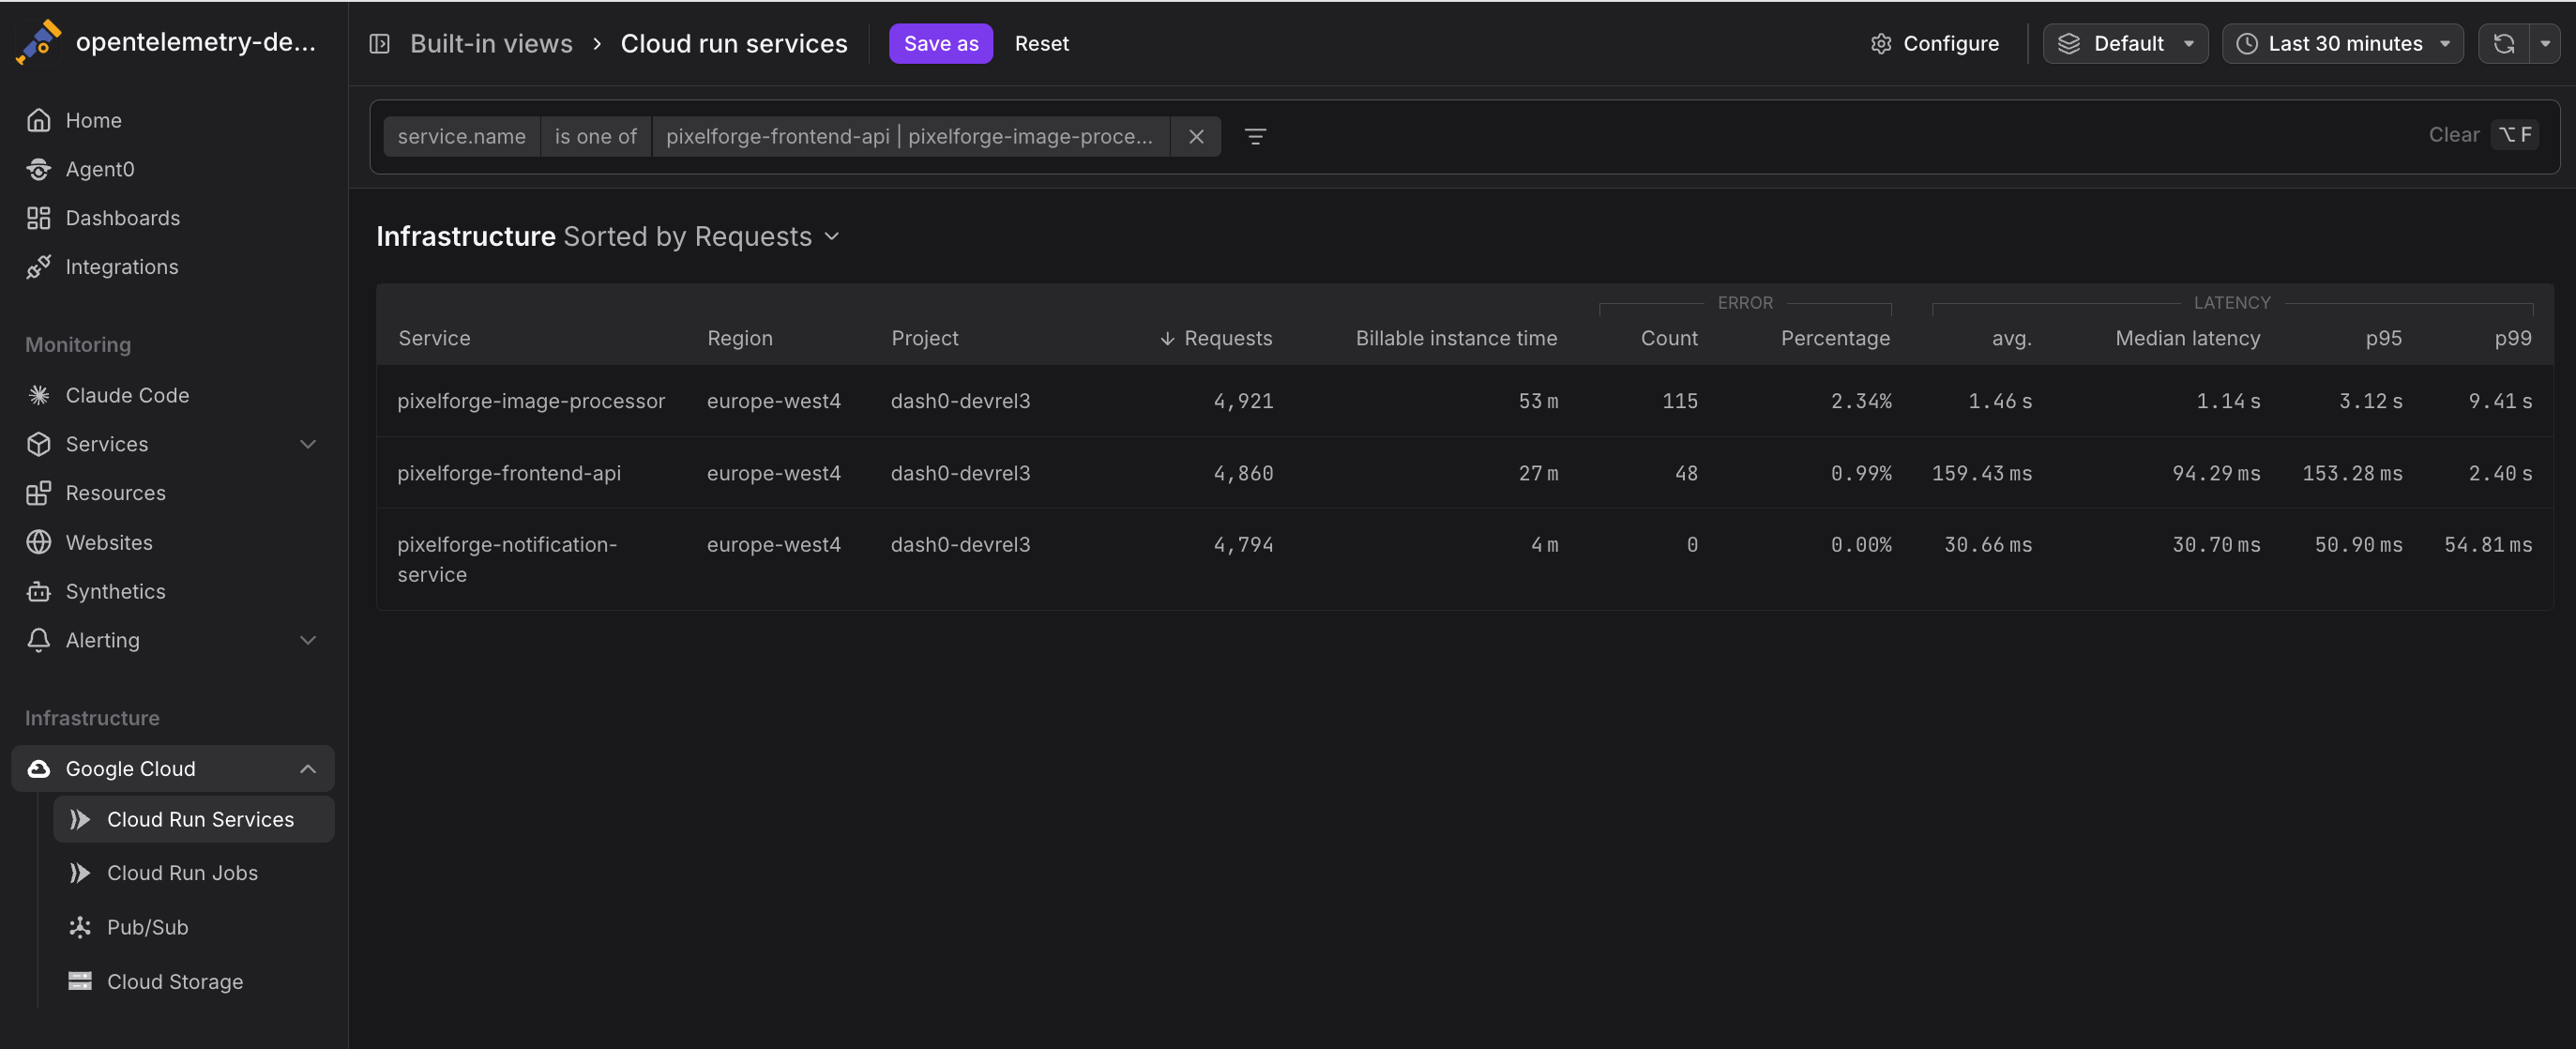Click the Dashboards grid icon
This screenshot has height=1049, width=2576.
click(x=39, y=218)
